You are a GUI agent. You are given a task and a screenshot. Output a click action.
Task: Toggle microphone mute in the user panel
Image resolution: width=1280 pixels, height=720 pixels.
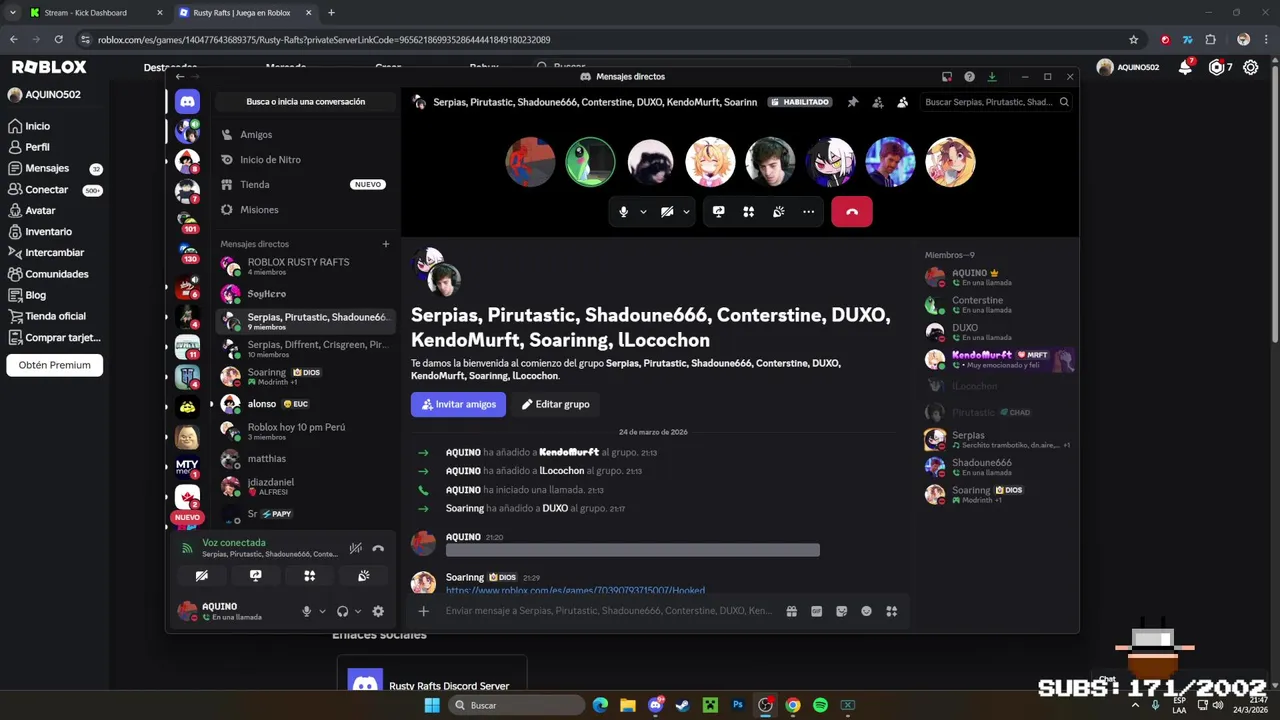(x=307, y=611)
